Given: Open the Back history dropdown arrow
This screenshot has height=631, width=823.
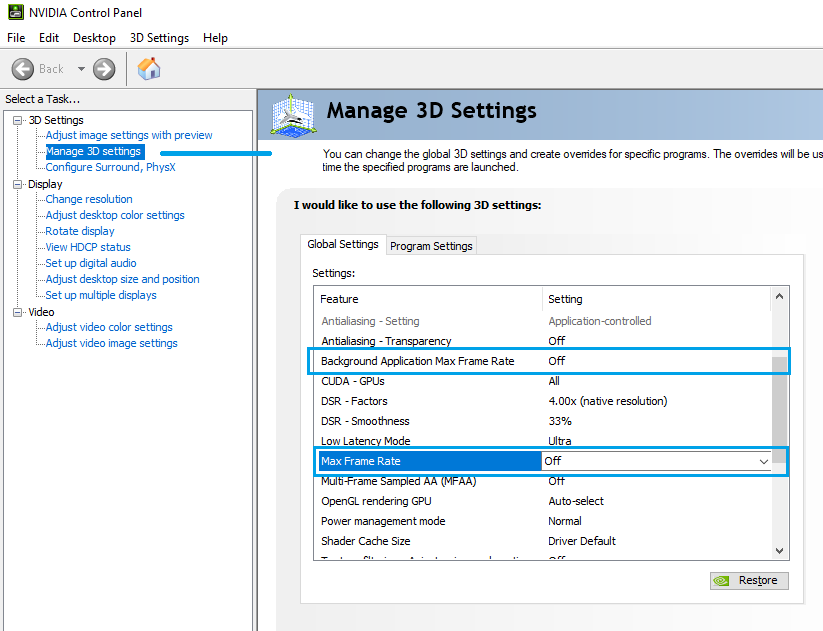Looking at the screenshot, I should tap(81, 69).
